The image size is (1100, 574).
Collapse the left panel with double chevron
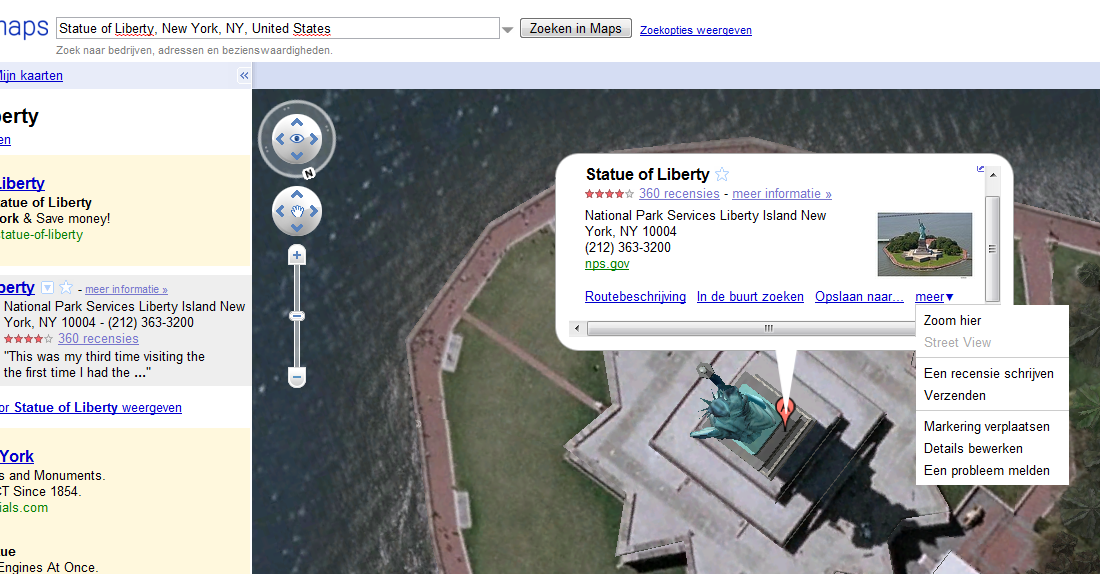click(x=243, y=76)
